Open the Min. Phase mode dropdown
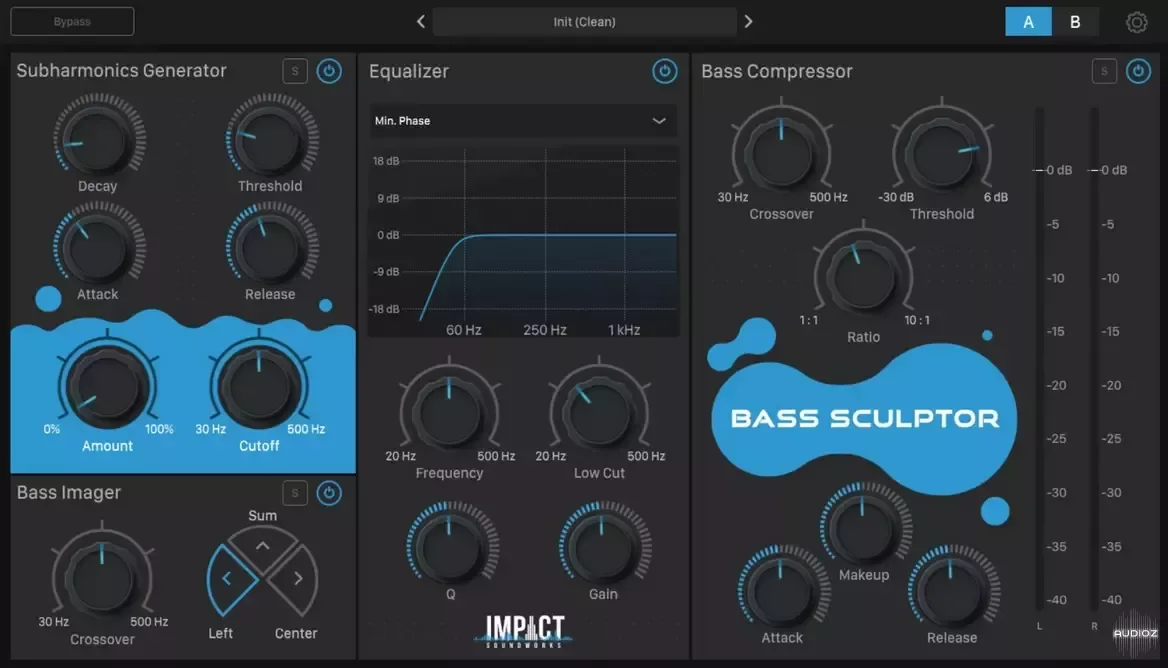This screenshot has width=1168, height=668. click(523, 121)
